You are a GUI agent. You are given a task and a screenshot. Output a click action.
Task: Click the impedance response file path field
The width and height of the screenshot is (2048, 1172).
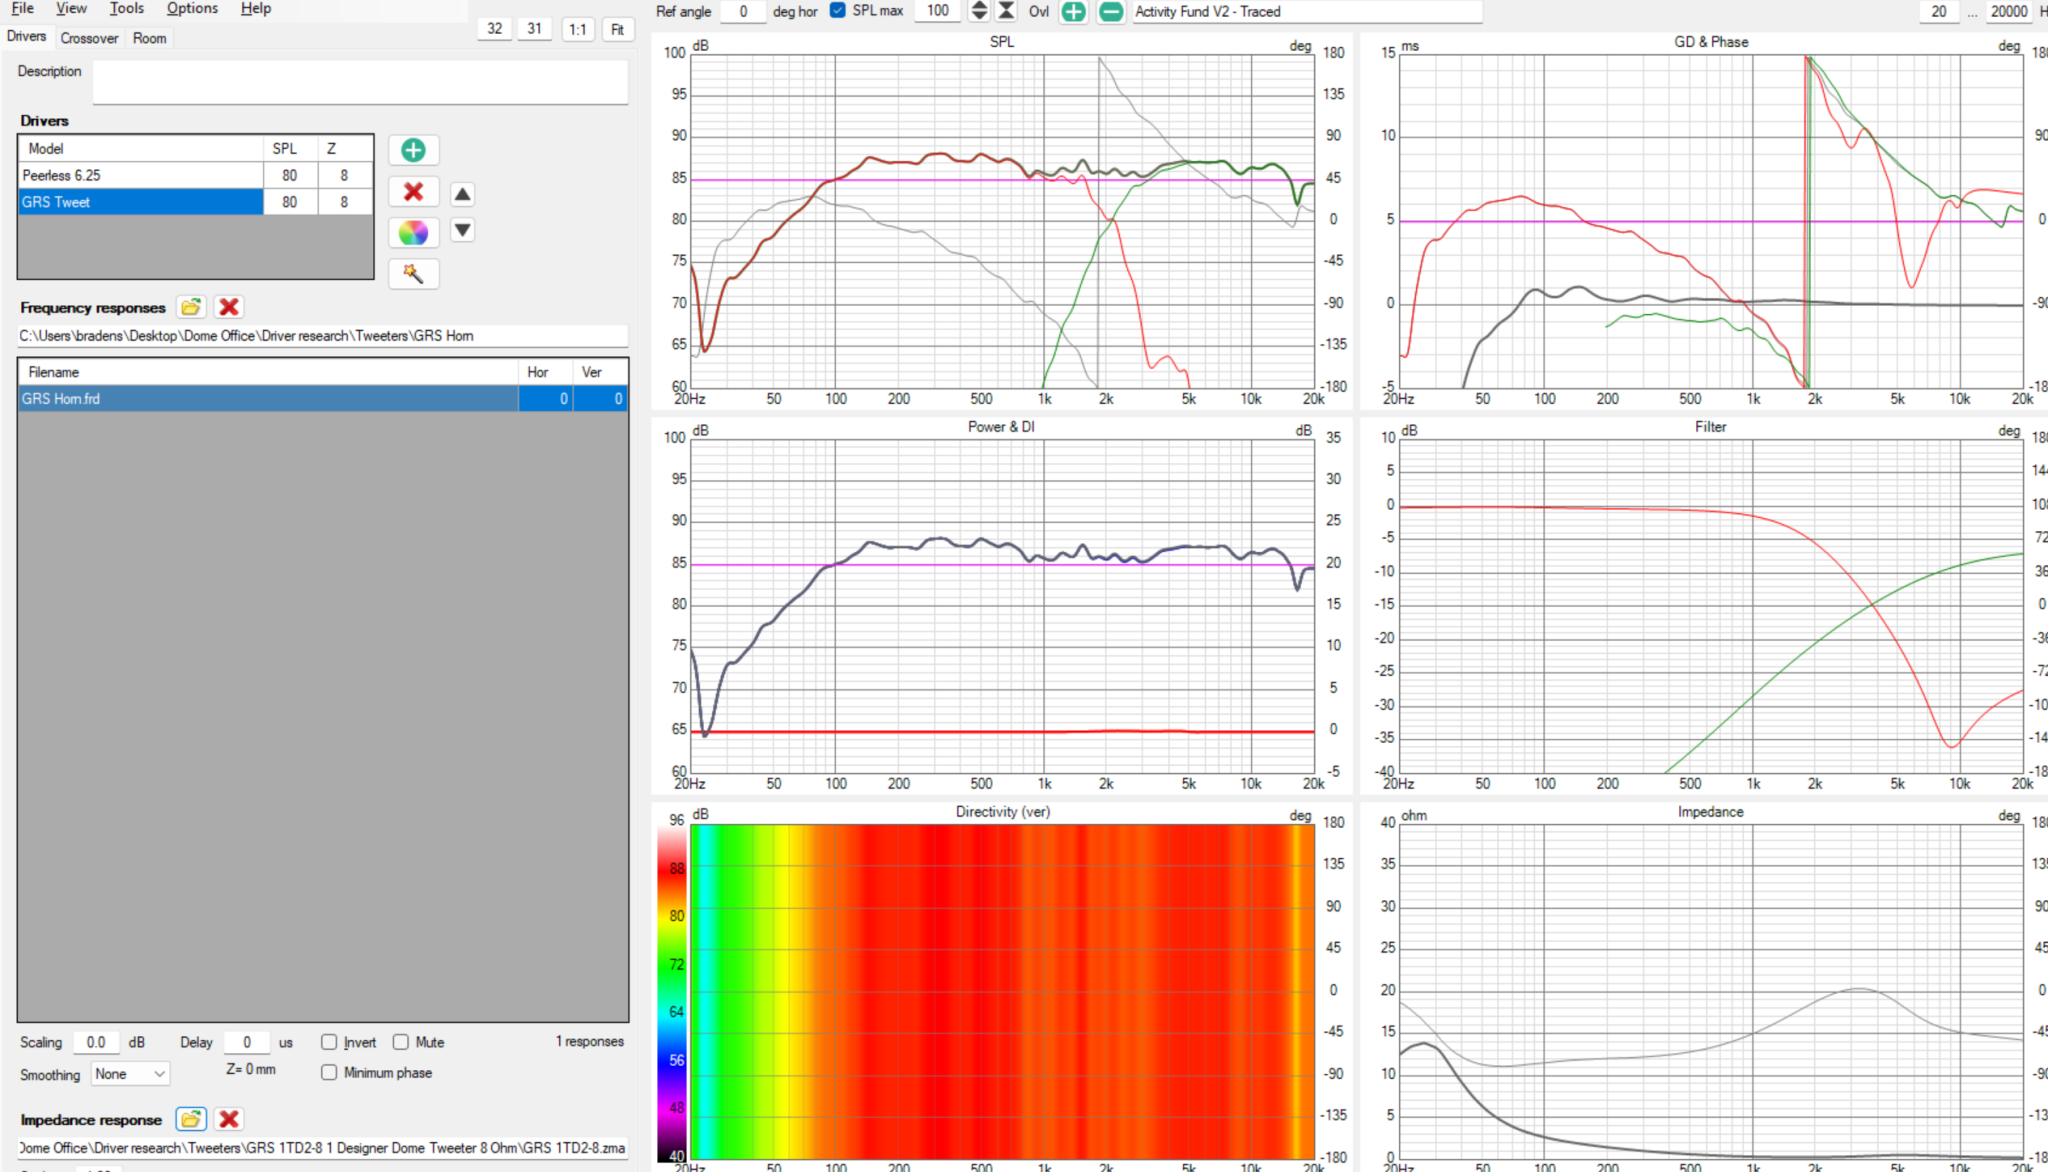[x=322, y=1148]
